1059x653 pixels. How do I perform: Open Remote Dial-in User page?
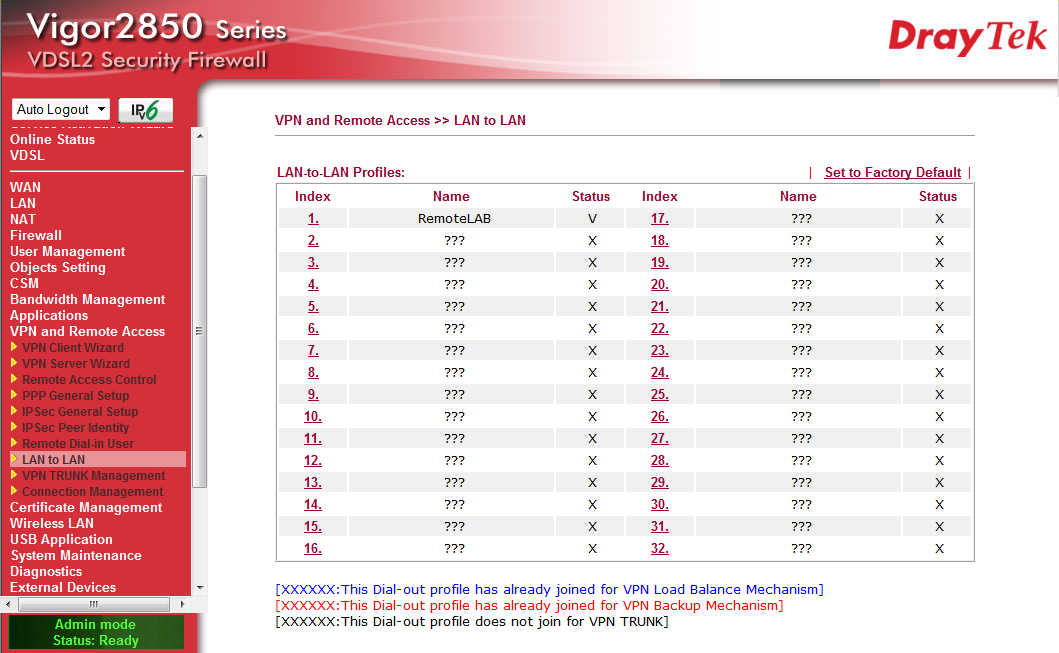[78, 444]
